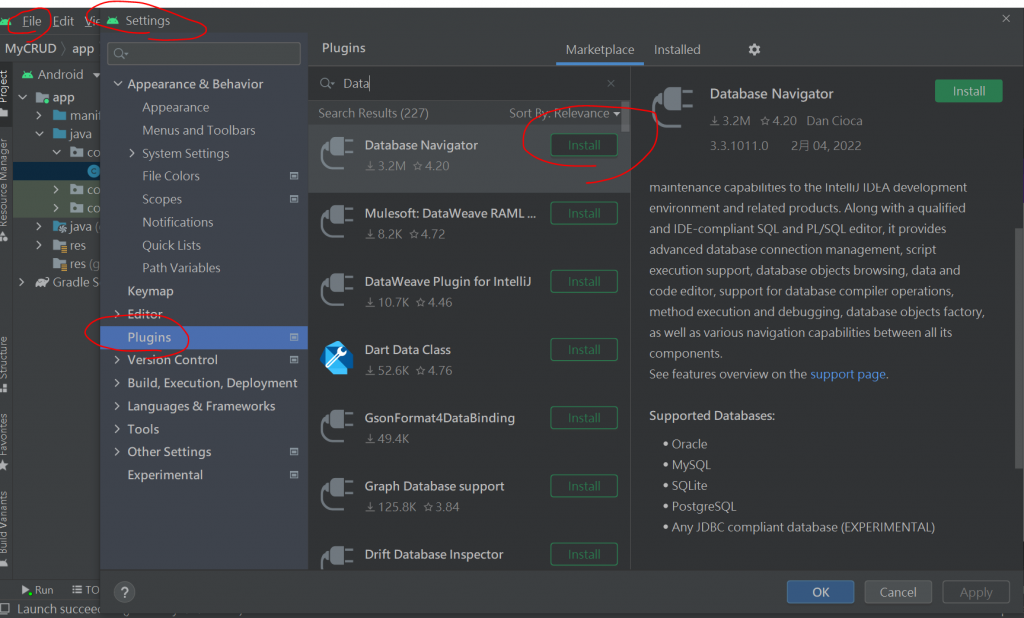Switch to the Marketplace tab
This screenshot has width=1024, height=618.
pyautogui.click(x=600, y=50)
